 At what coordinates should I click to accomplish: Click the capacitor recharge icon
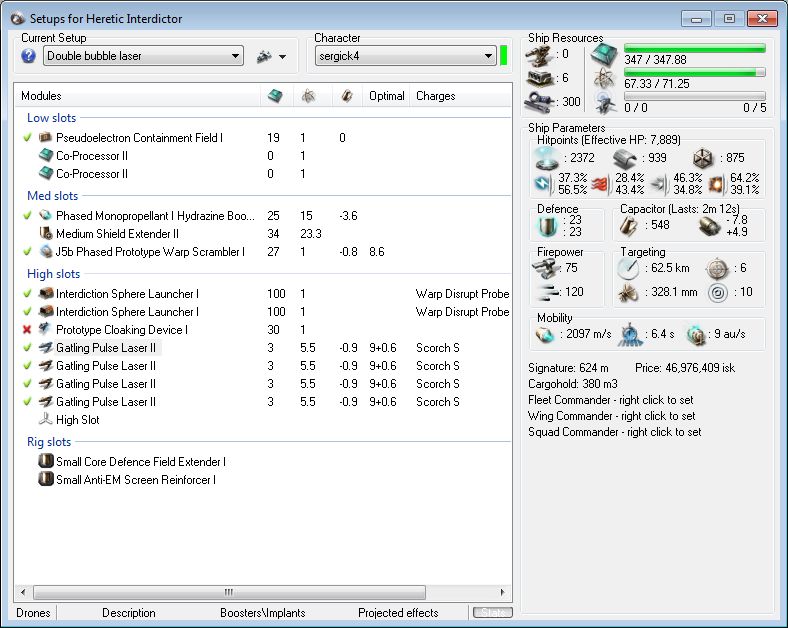[710, 226]
